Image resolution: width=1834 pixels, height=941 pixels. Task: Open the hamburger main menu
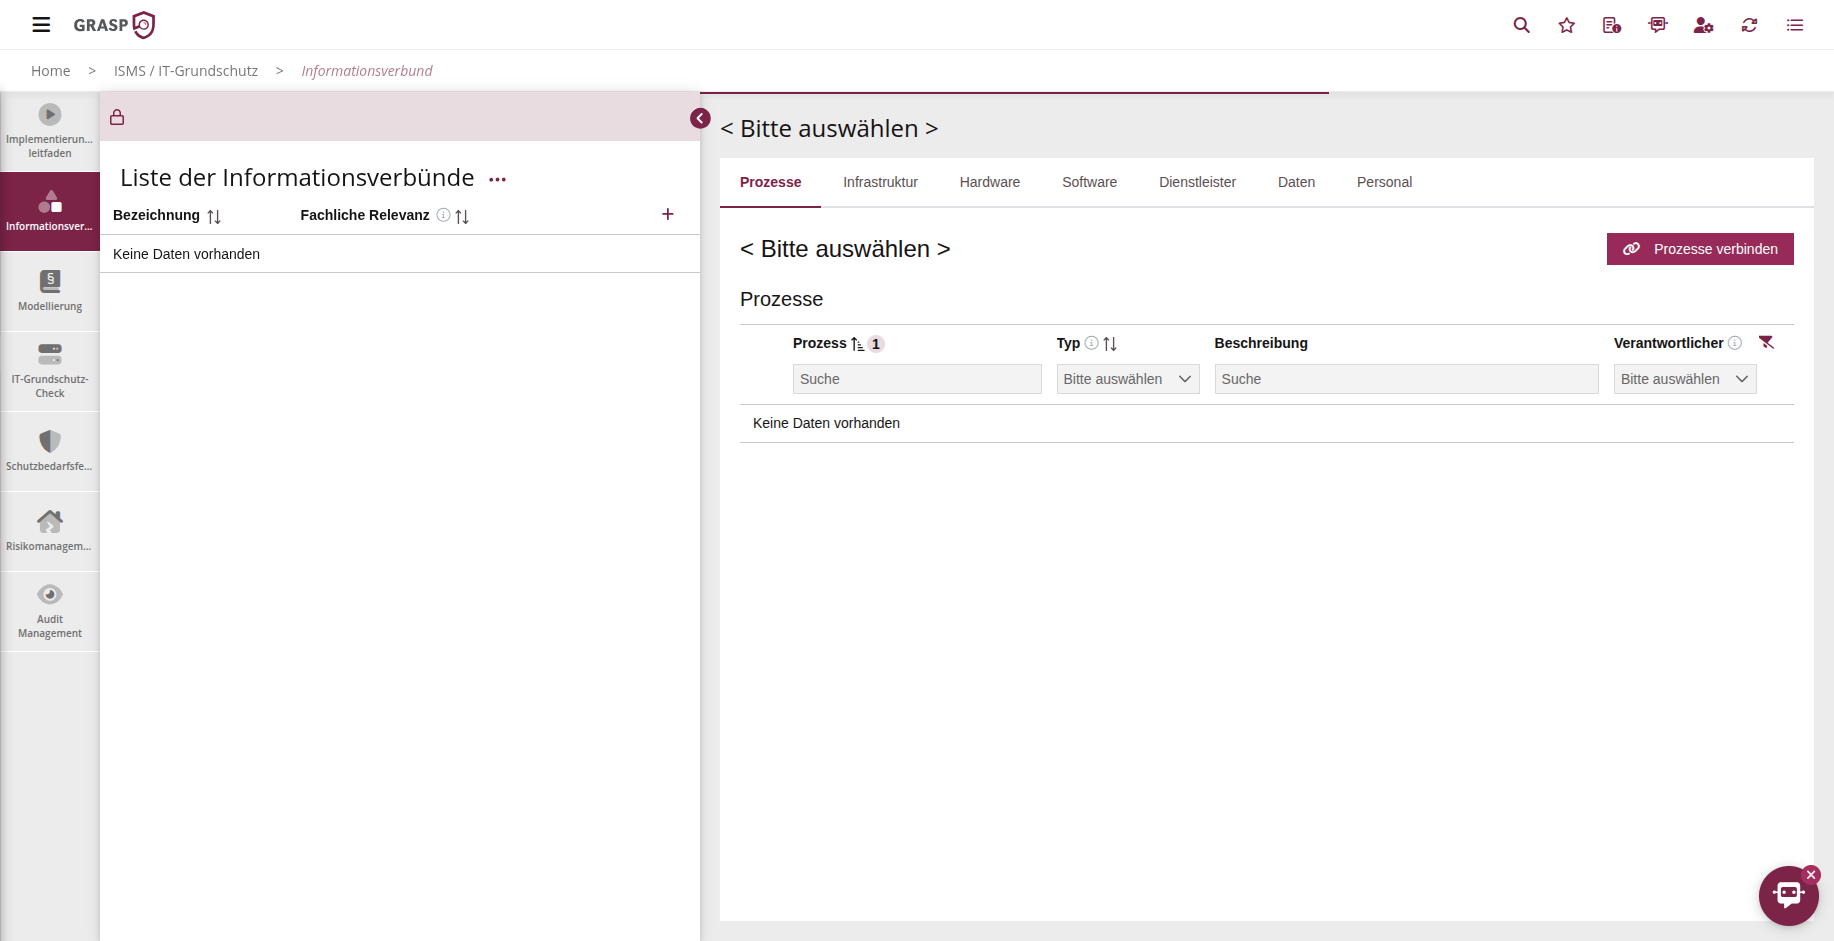(x=41, y=25)
